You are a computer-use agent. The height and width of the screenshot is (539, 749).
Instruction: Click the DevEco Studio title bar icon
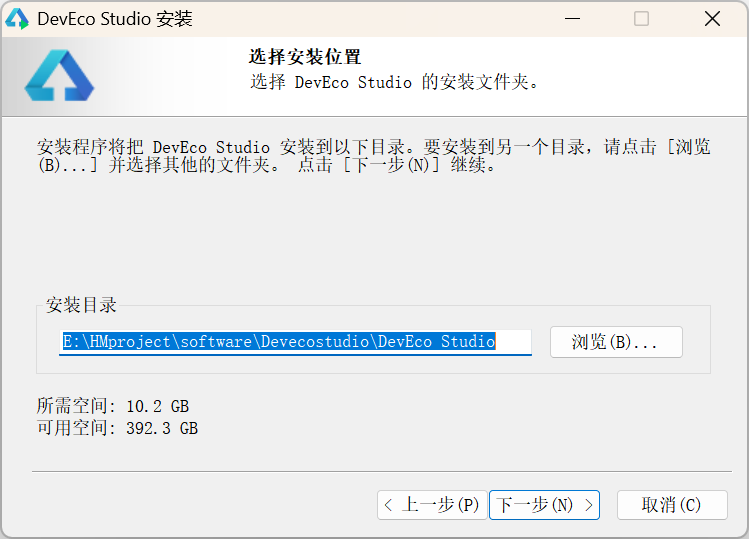pos(17,19)
